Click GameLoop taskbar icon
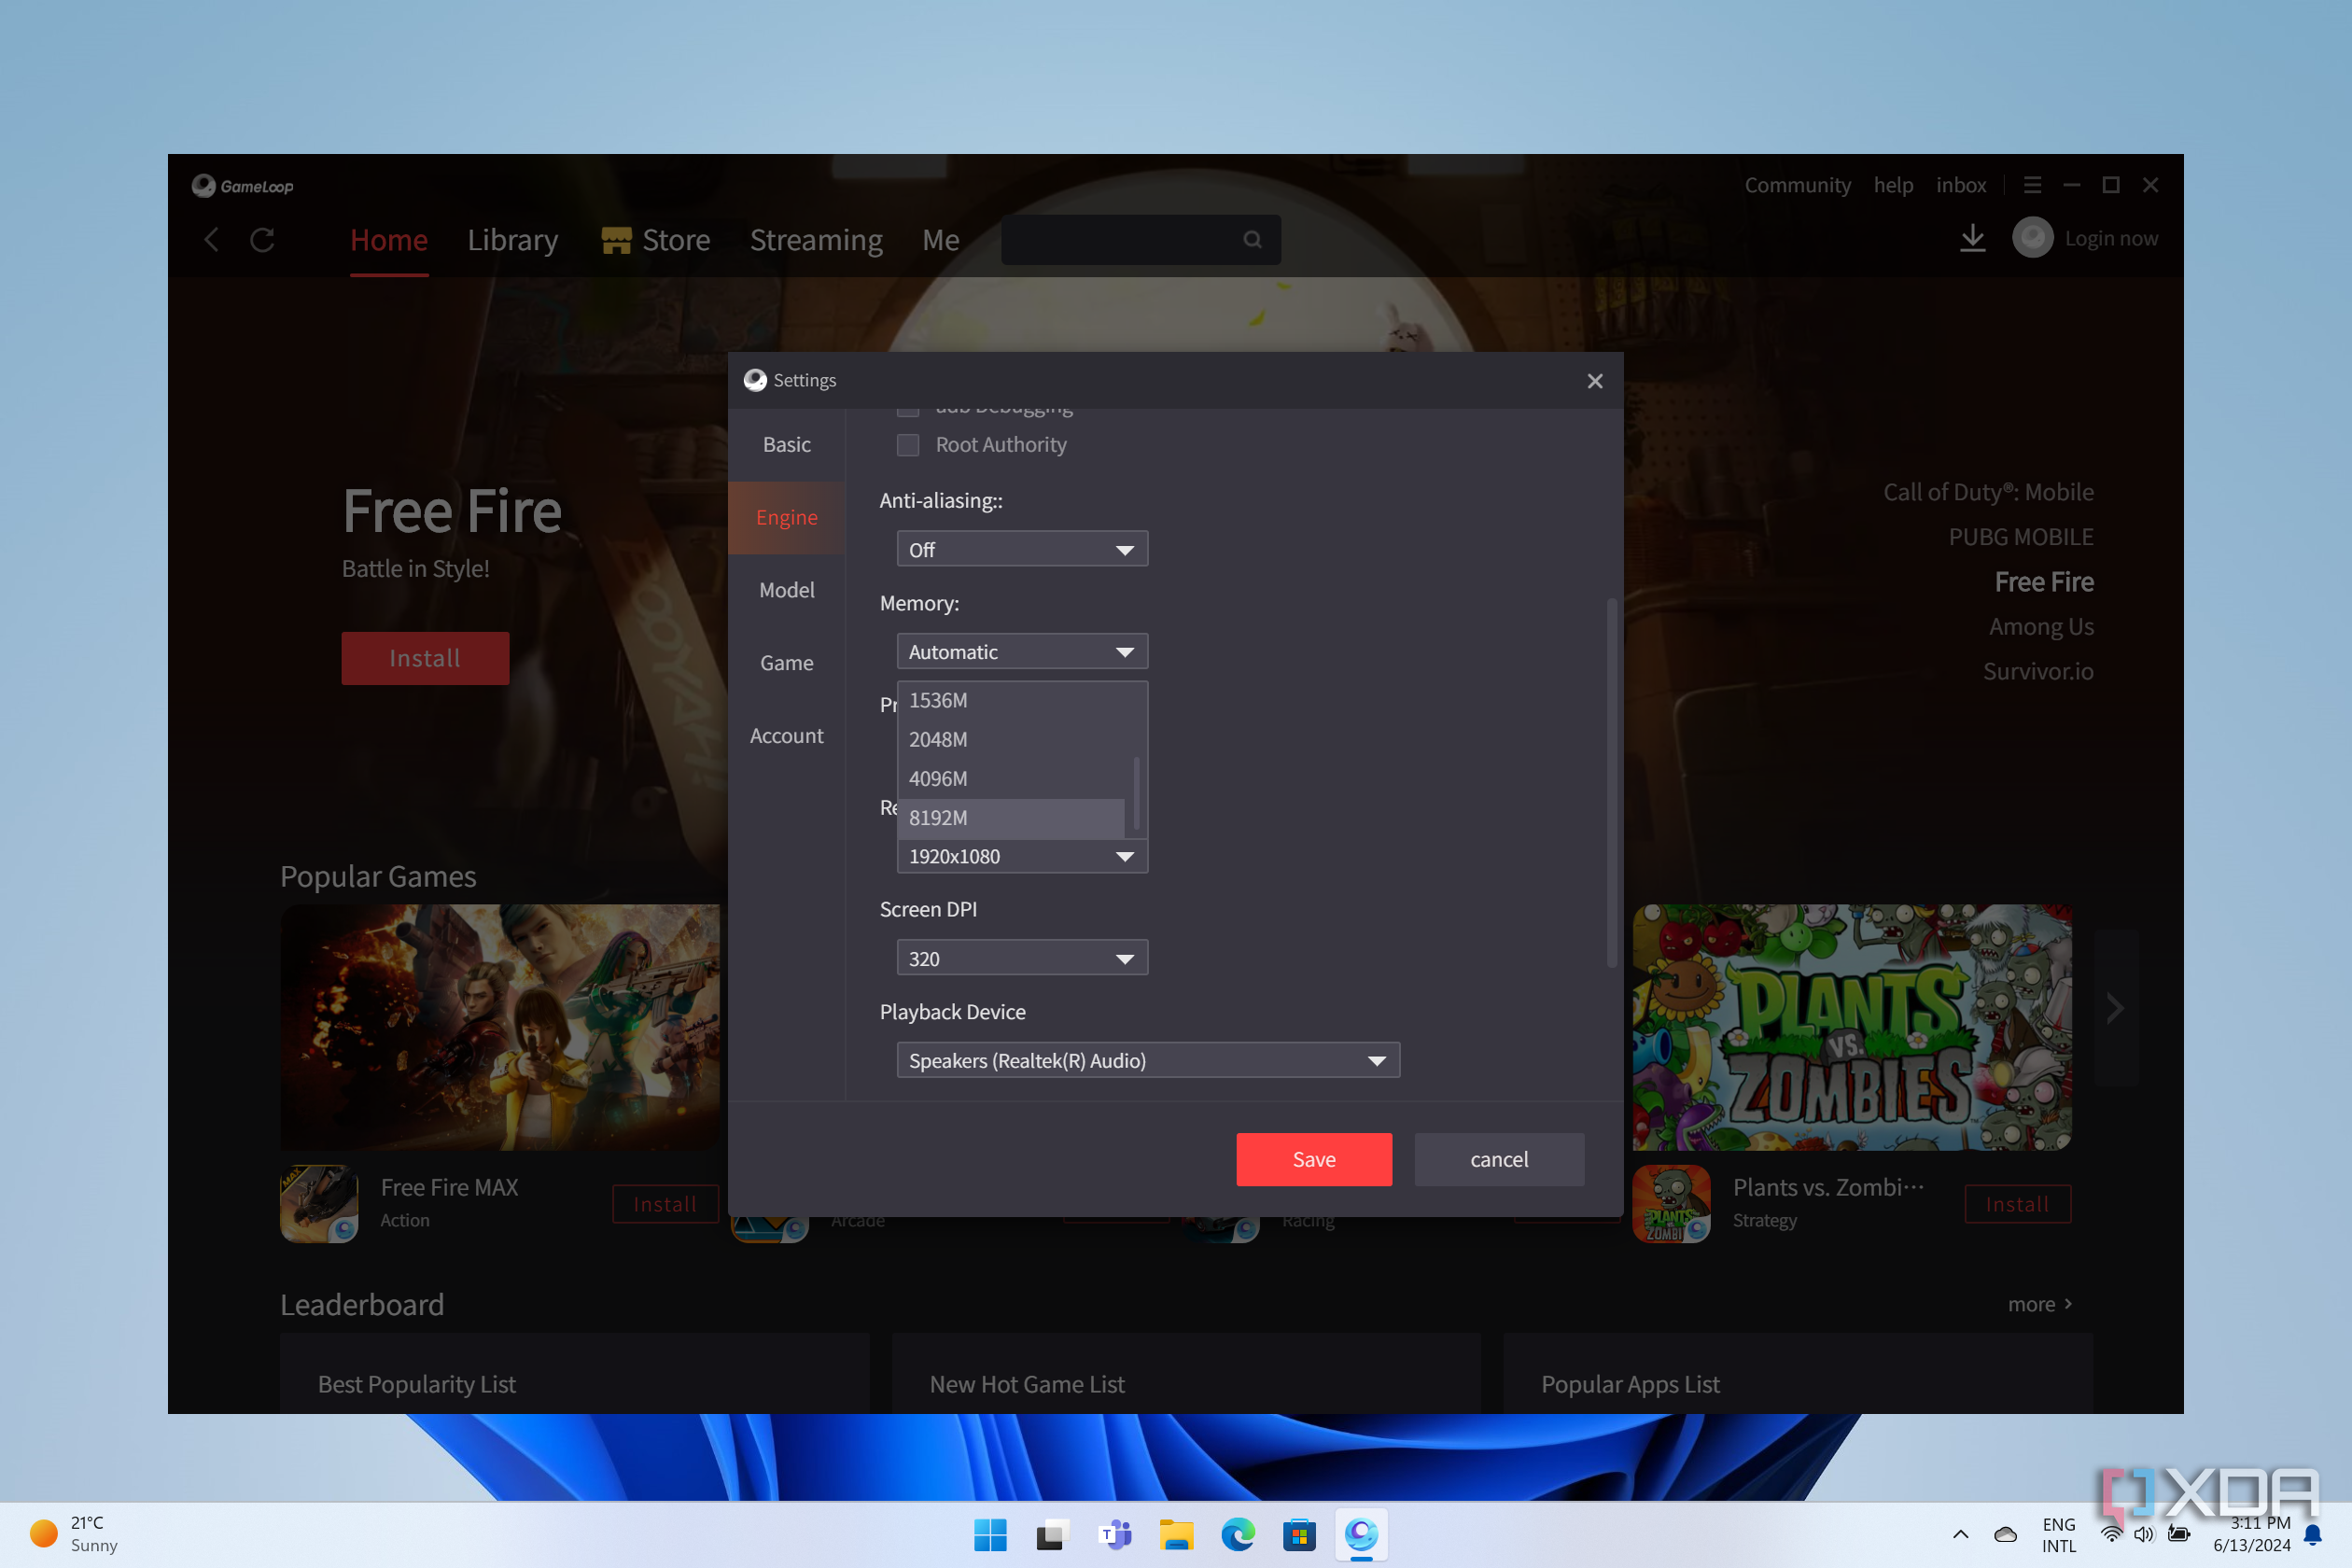2352x1568 pixels. coord(1362,1534)
